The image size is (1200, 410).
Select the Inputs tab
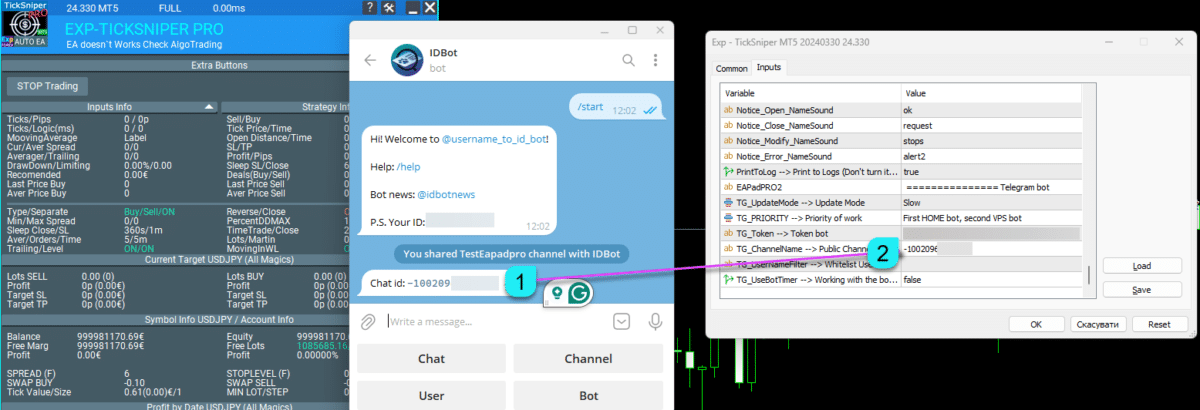769,68
